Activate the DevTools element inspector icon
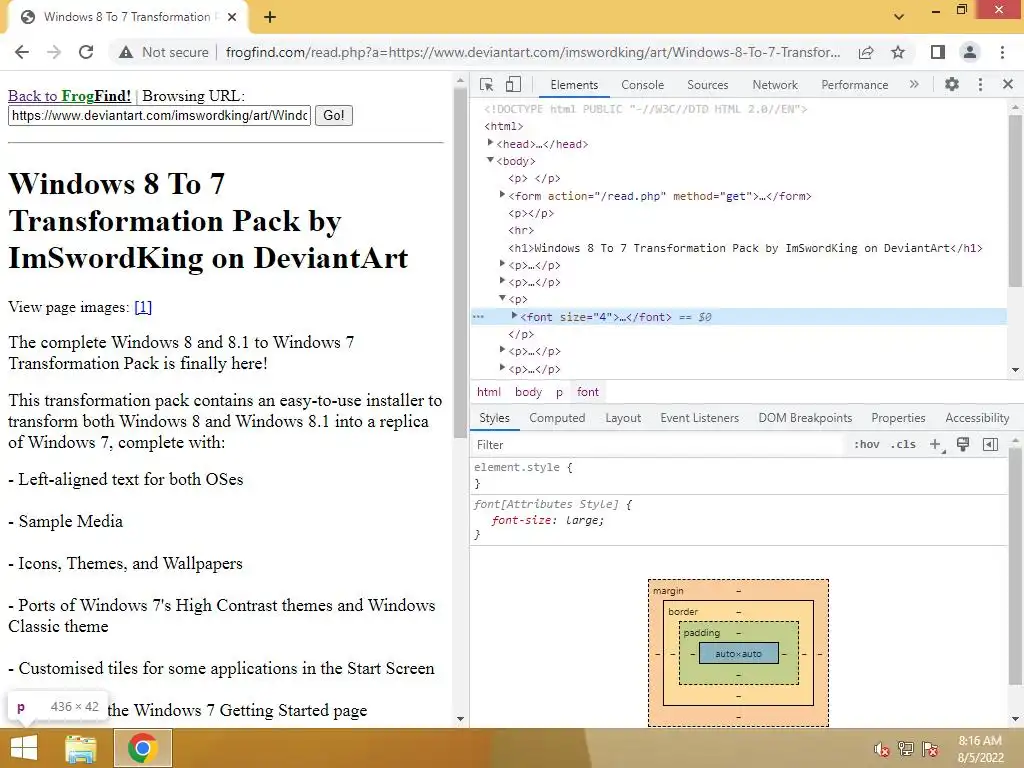Image resolution: width=1024 pixels, height=768 pixels. (x=487, y=84)
